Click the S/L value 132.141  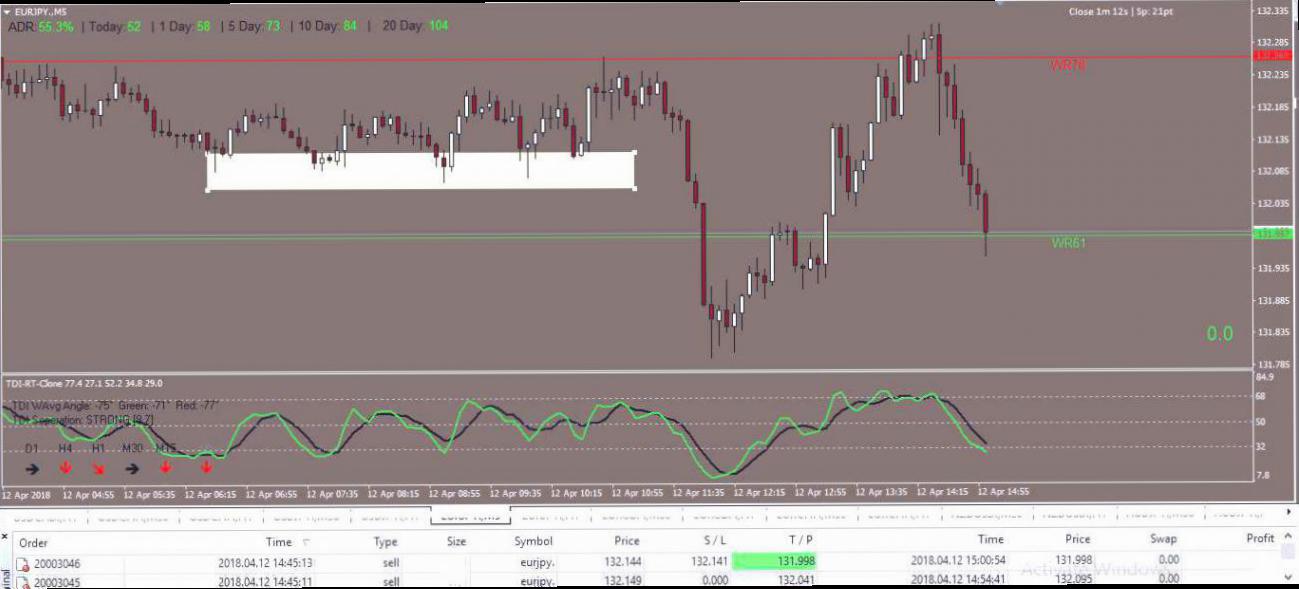click(708, 562)
